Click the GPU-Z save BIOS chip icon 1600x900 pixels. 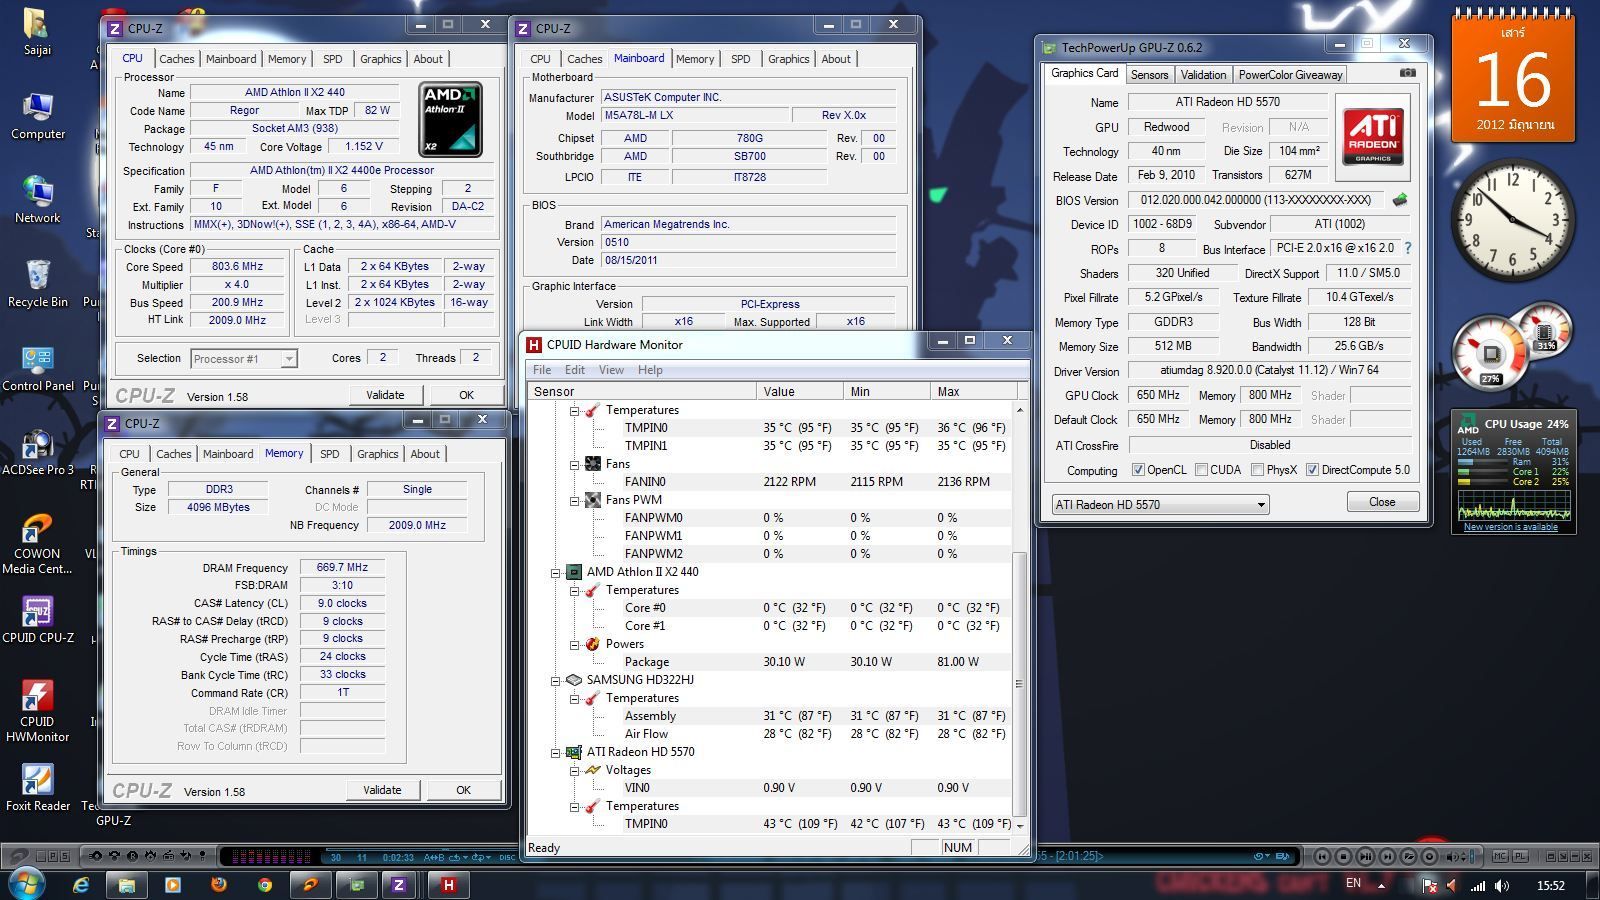coord(1400,200)
